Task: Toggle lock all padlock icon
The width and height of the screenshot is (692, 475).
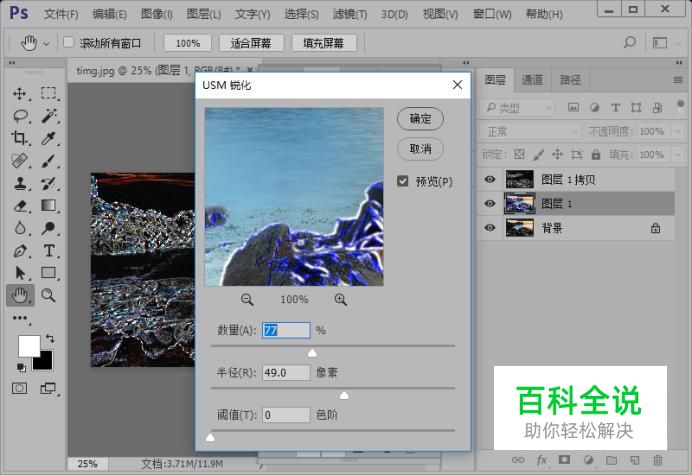Action: pos(596,155)
